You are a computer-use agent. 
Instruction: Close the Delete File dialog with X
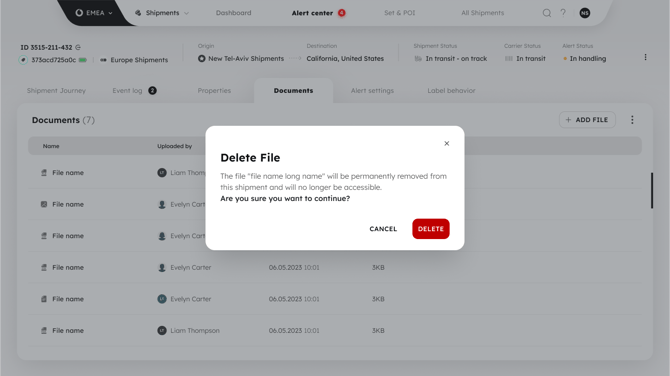447,144
